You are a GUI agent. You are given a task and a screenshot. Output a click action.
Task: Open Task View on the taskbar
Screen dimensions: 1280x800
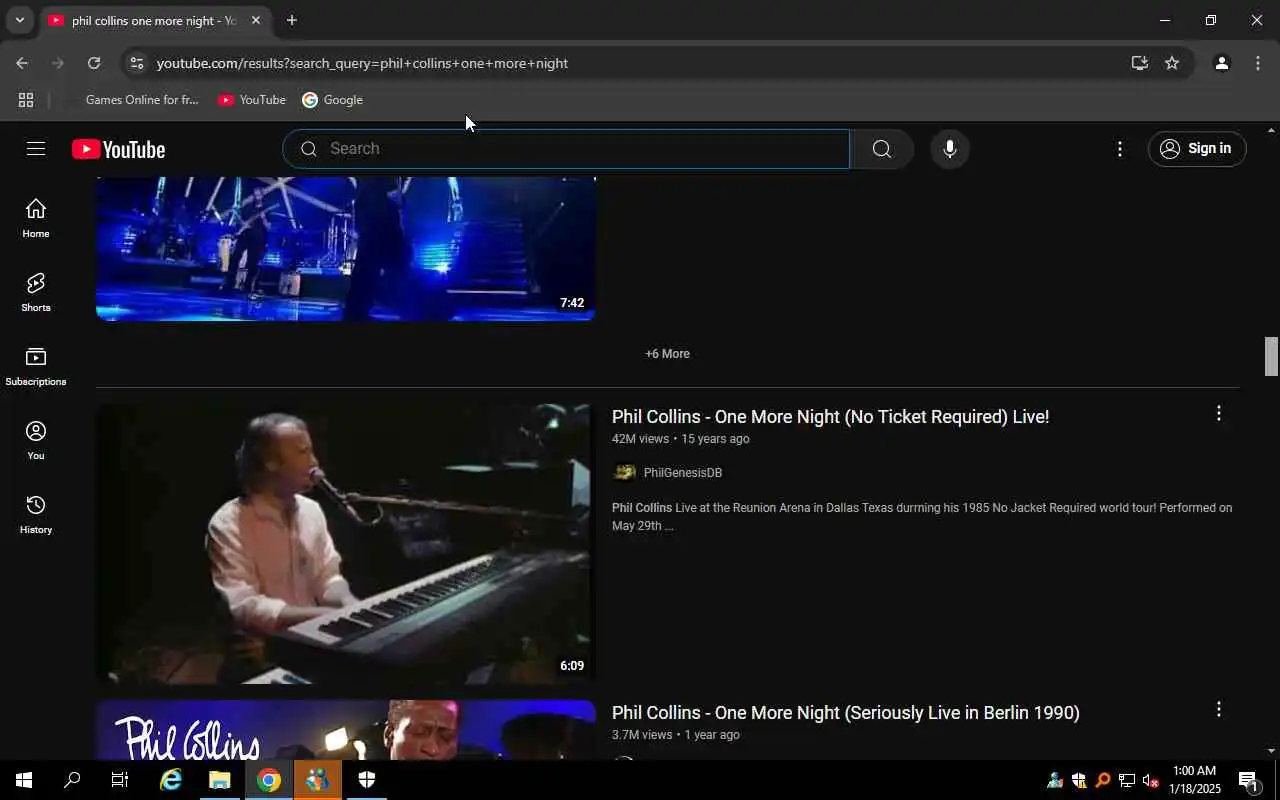[120, 780]
